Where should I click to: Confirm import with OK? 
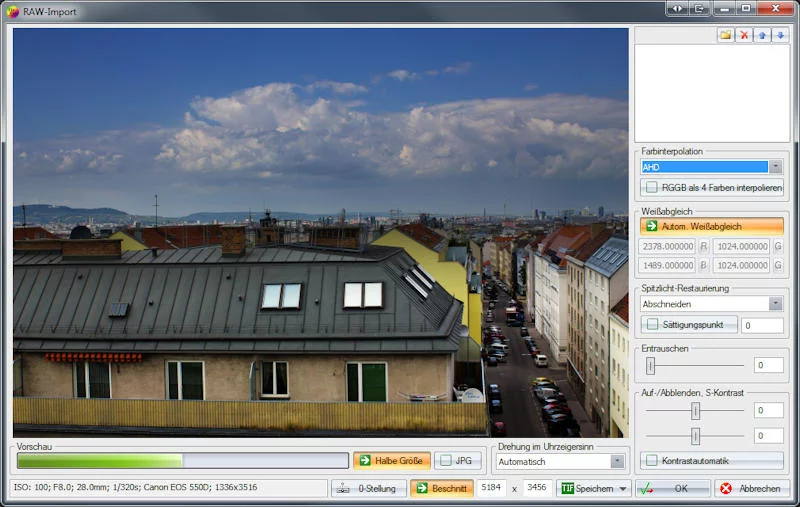672,488
